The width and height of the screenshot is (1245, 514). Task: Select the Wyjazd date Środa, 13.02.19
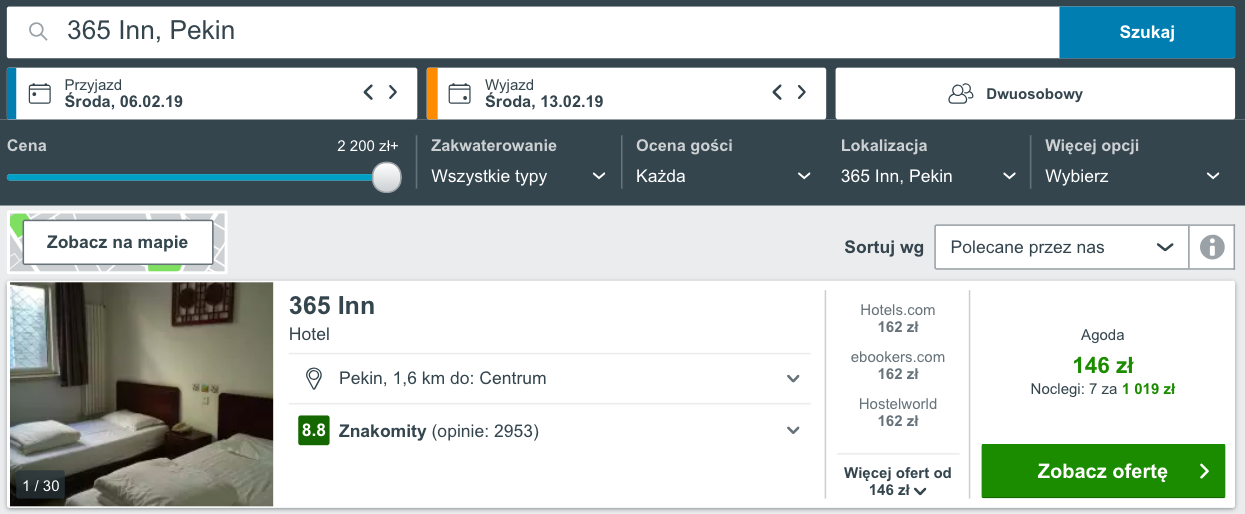click(x=544, y=102)
